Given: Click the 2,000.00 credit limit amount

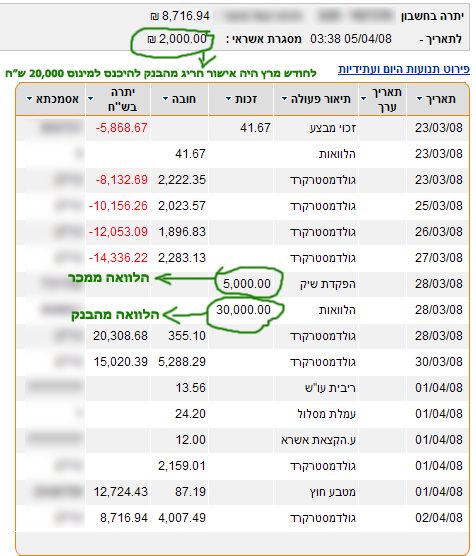Looking at the screenshot, I should point(177,39).
